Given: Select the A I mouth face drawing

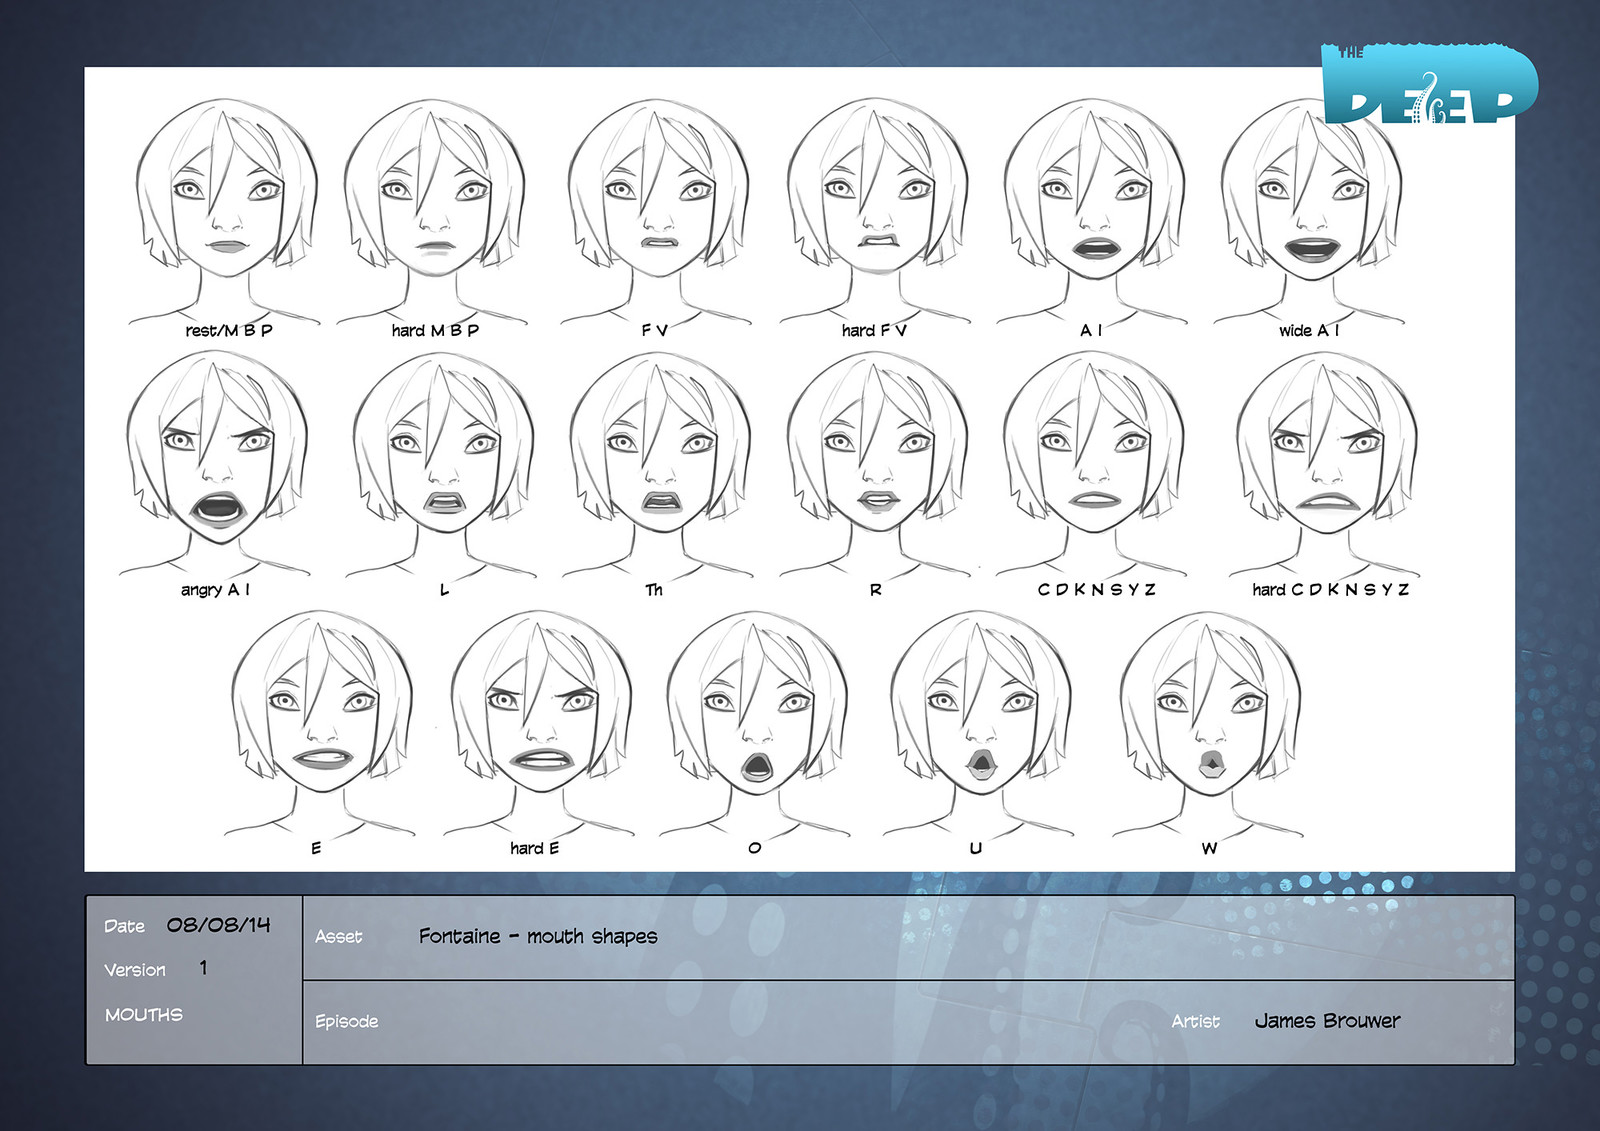Looking at the screenshot, I should coord(1093,210).
